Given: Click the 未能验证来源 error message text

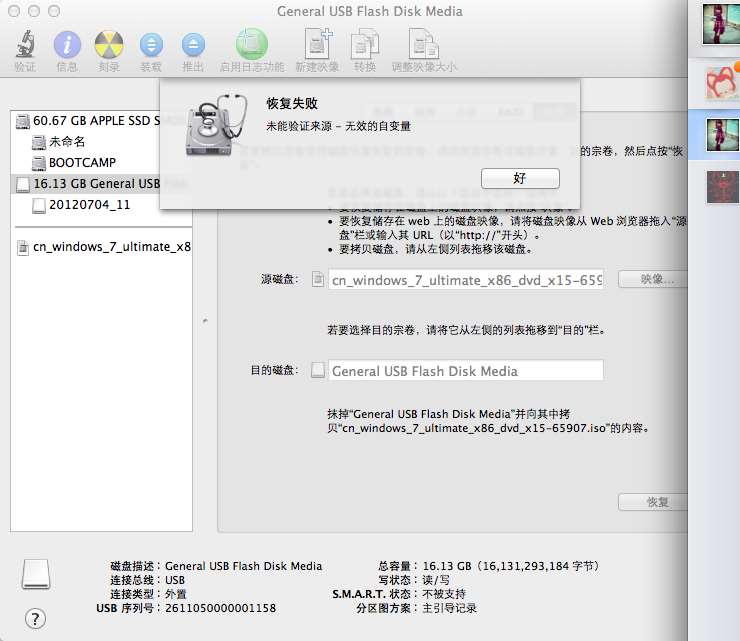Looking at the screenshot, I should click(338, 126).
